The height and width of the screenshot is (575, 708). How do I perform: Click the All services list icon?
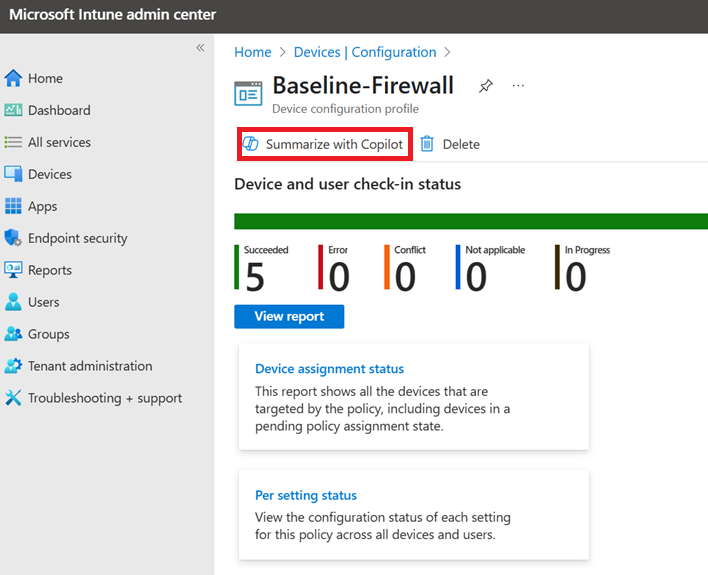tap(13, 142)
